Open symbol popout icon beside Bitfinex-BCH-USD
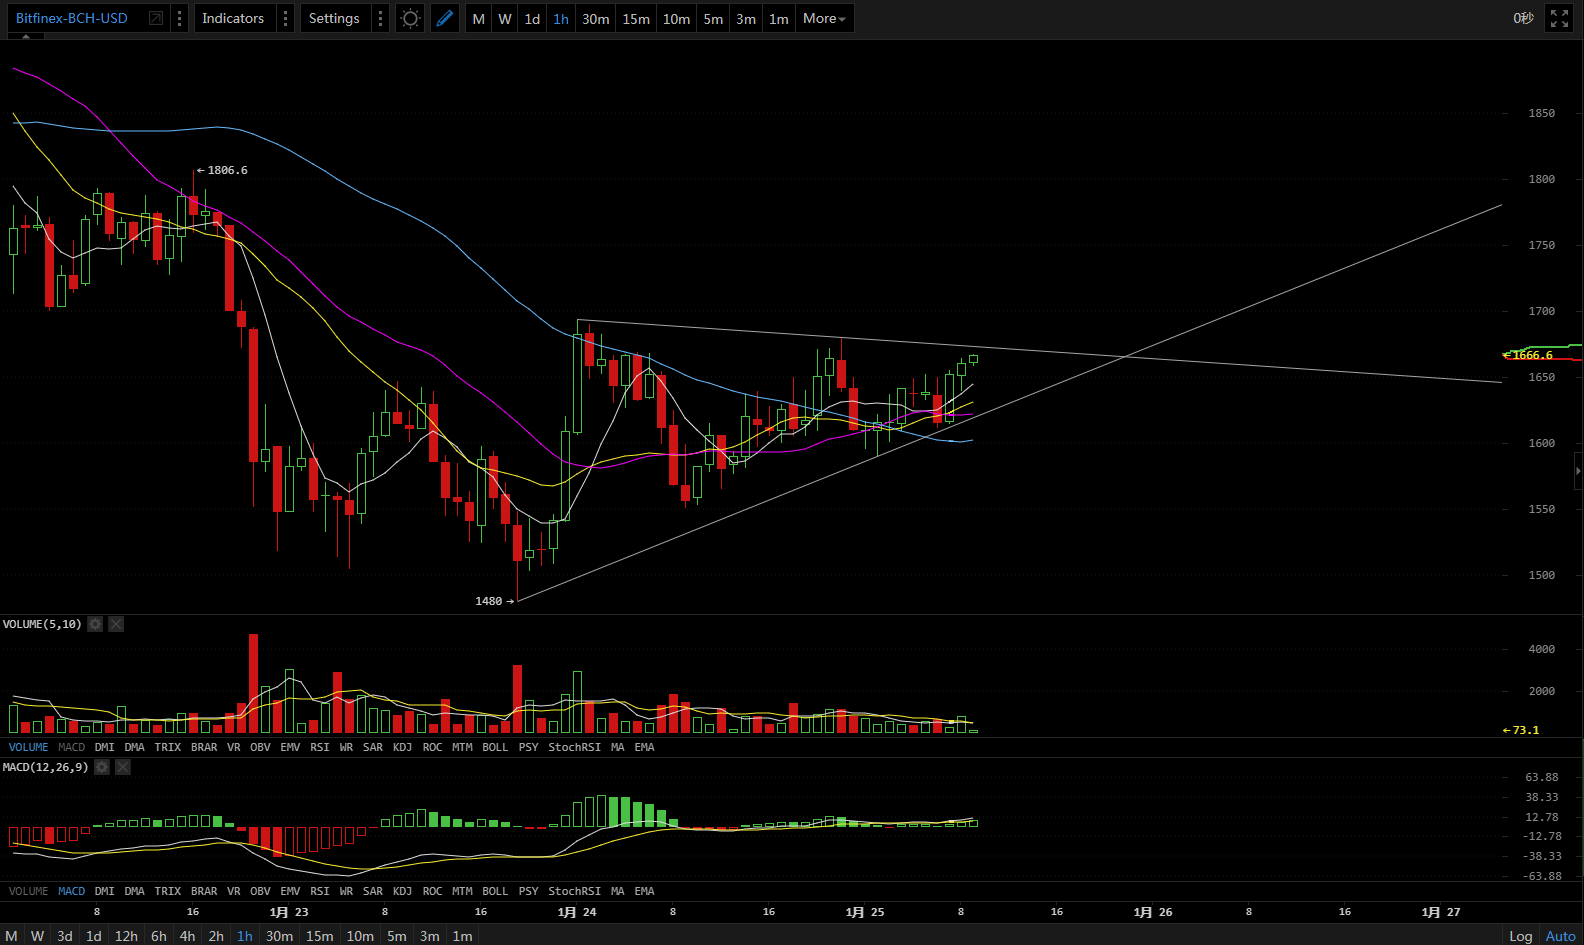The width and height of the screenshot is (1584, 945). coord(156,18)
